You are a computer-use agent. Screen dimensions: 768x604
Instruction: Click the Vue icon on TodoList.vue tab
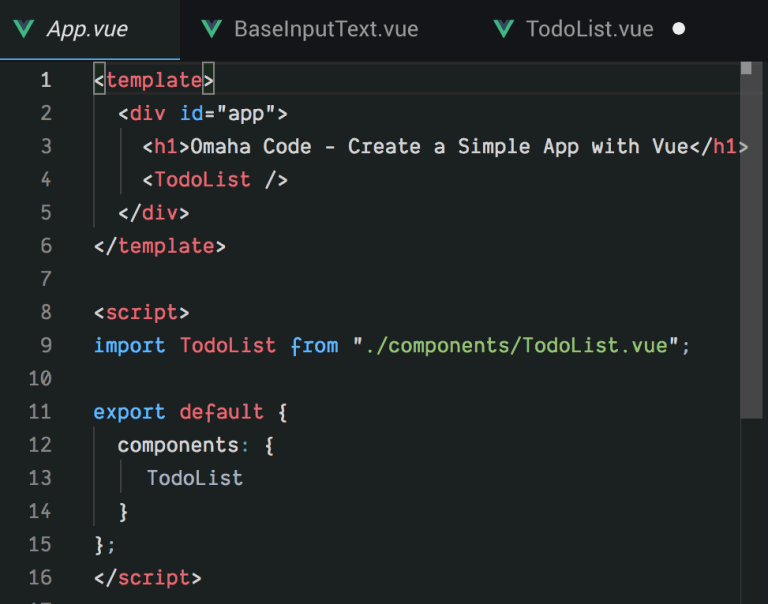pyautogui.click(x=504, y=29)
